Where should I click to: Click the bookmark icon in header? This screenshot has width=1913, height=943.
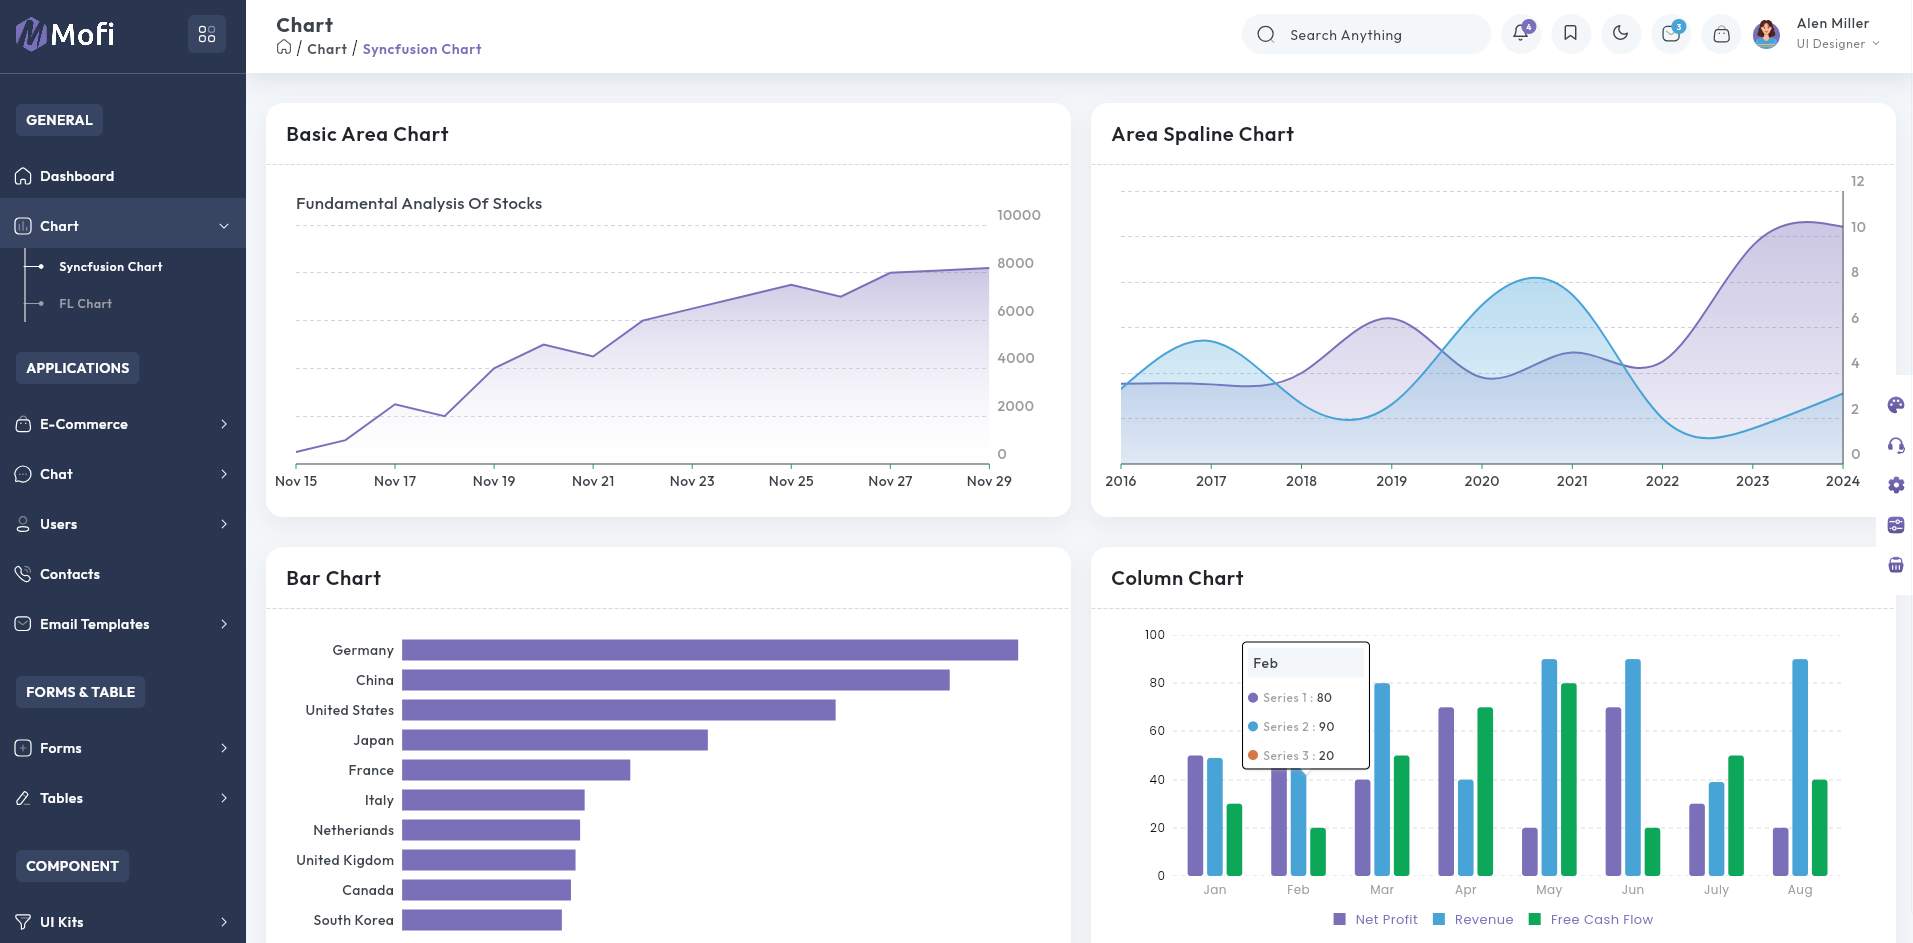click(x=1570, y=34)
